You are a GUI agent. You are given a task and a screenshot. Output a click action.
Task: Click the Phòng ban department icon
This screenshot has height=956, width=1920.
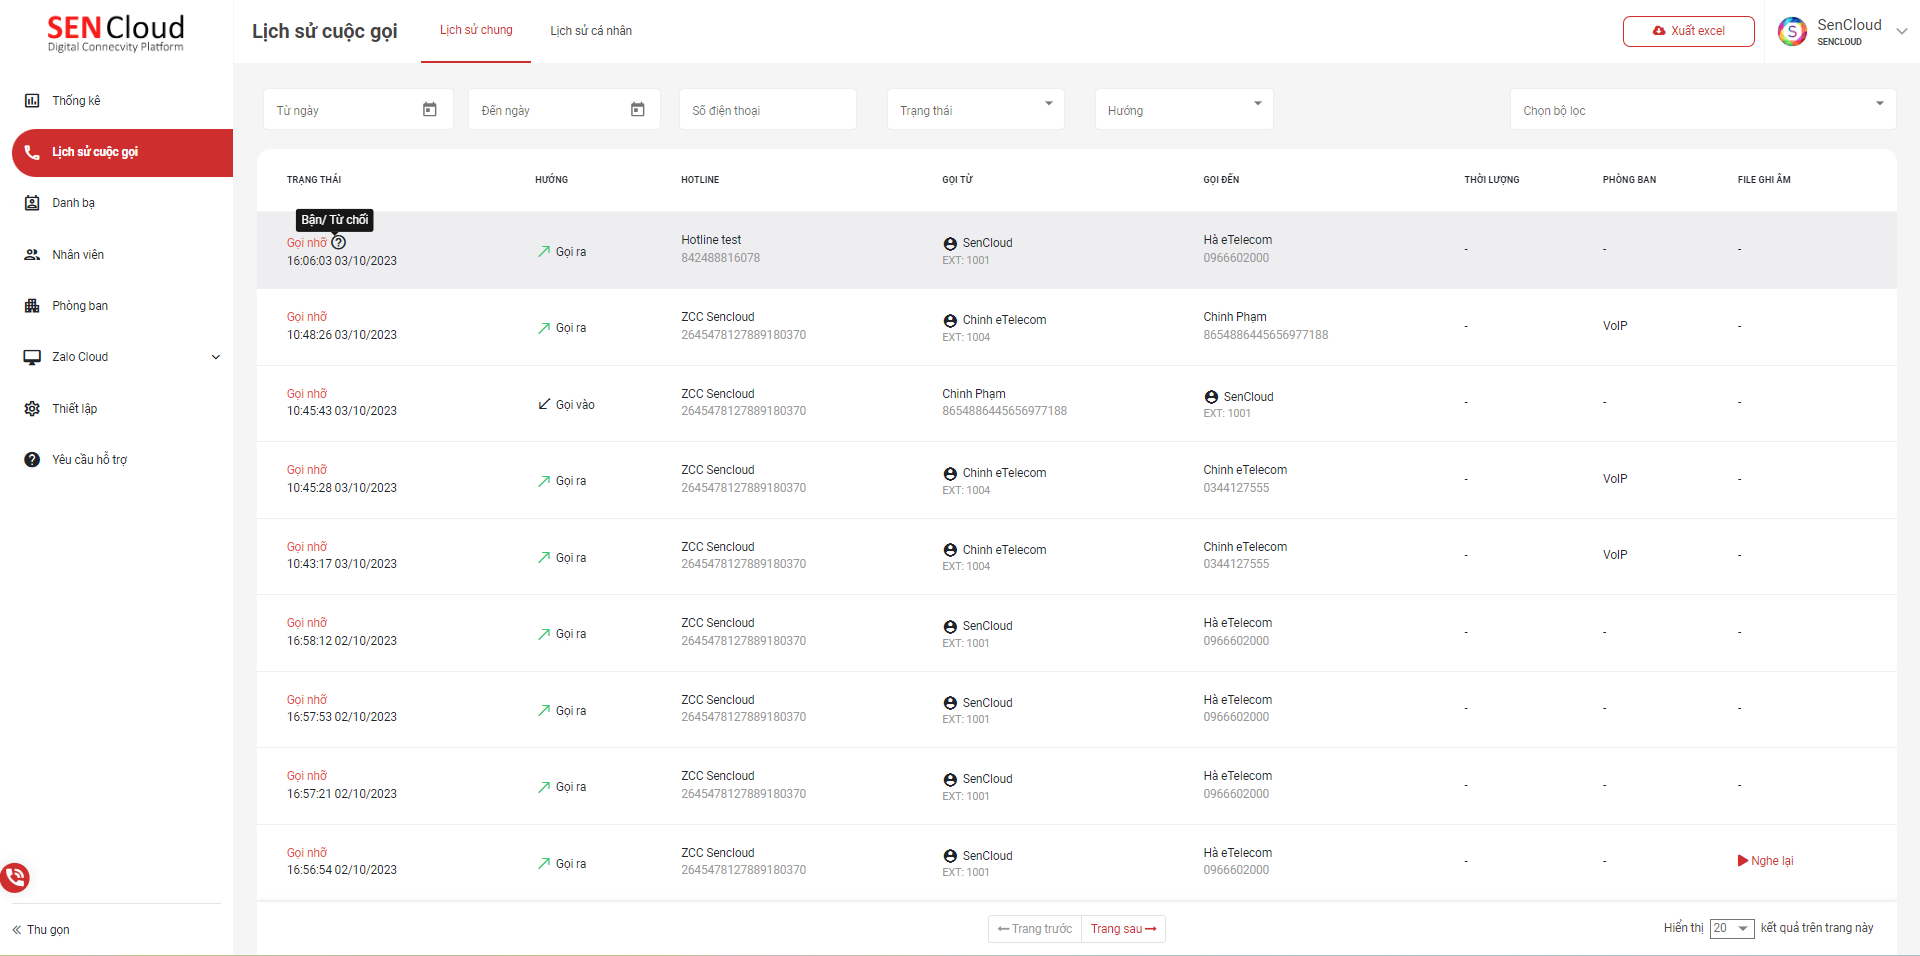32,306
